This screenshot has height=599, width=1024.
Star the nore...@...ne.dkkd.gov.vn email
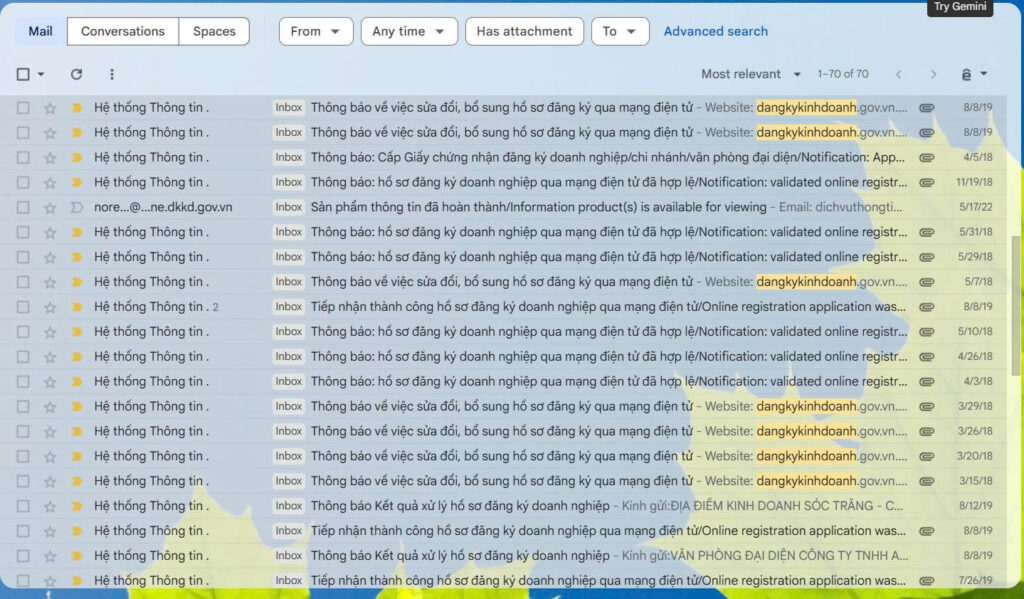click(x=50, y=207)
